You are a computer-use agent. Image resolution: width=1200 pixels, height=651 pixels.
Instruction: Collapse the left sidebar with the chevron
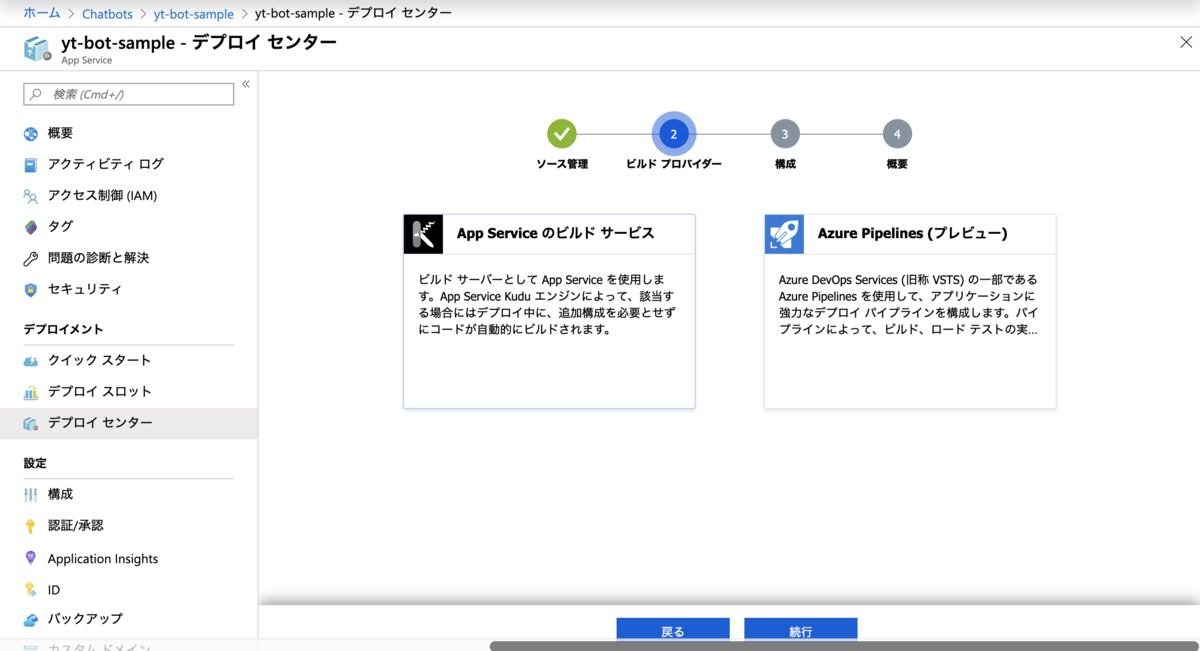tap(245, 85)
